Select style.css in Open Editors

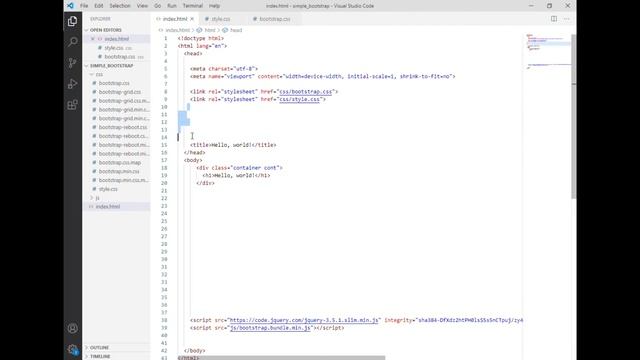point(113,48)
